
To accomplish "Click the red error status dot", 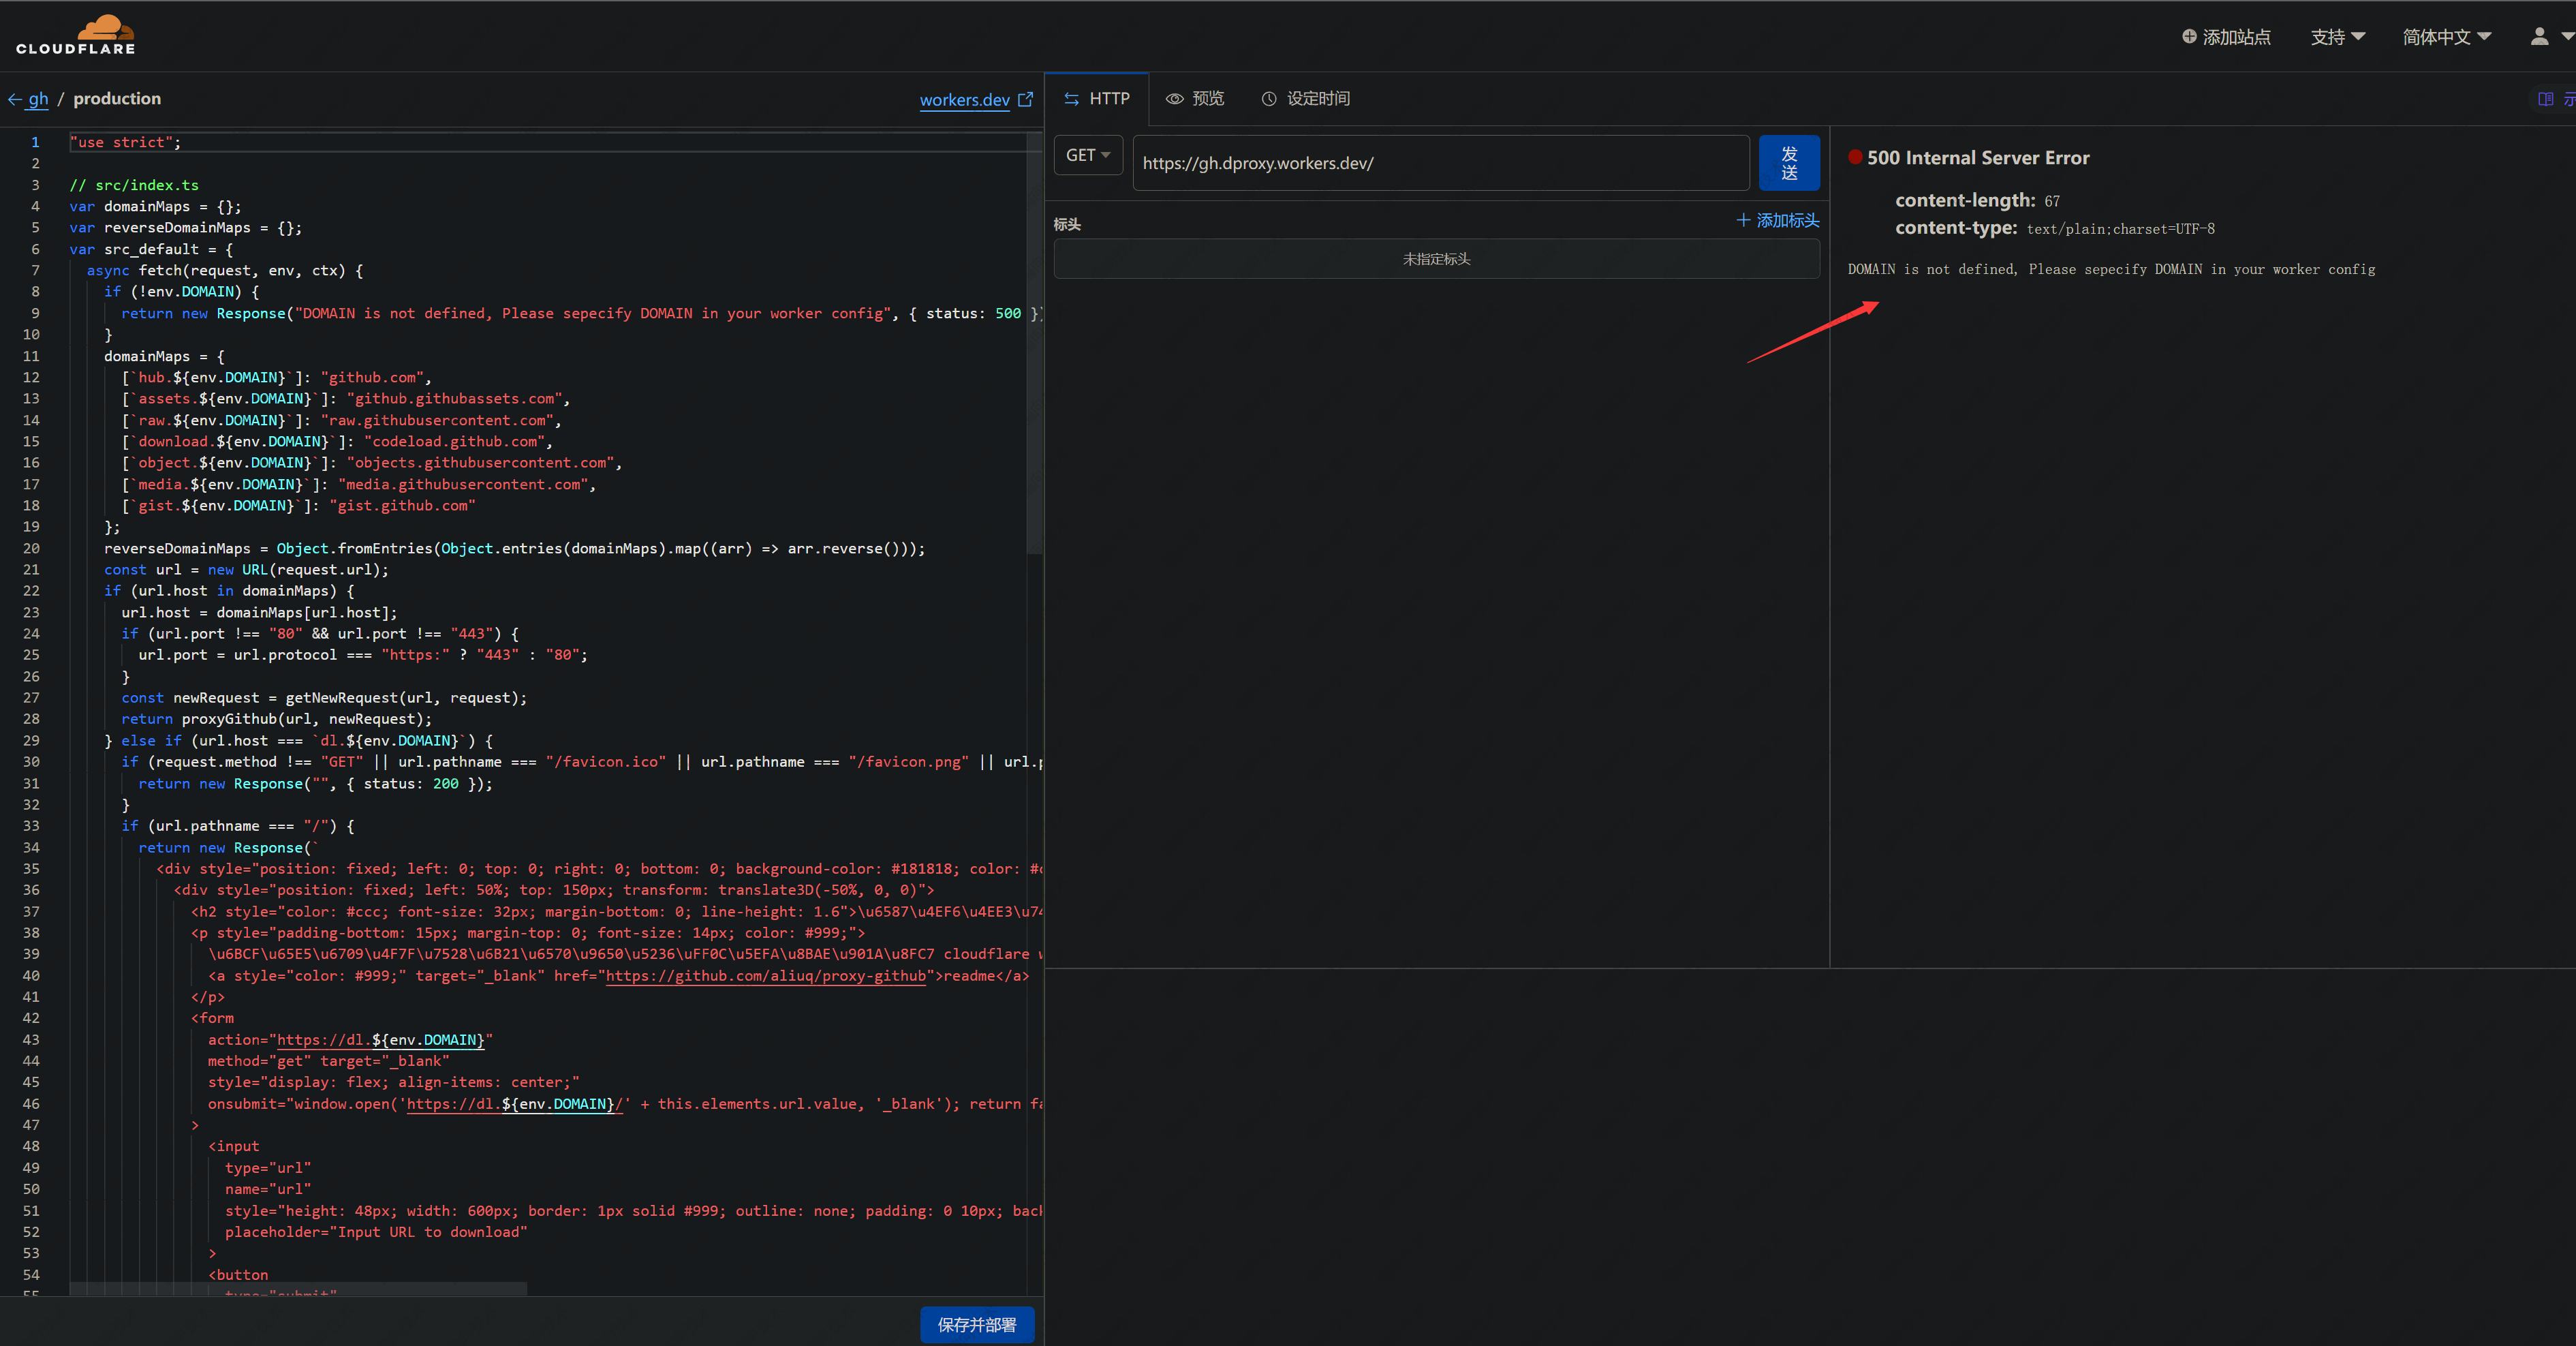I will [x=1855, y=157].
